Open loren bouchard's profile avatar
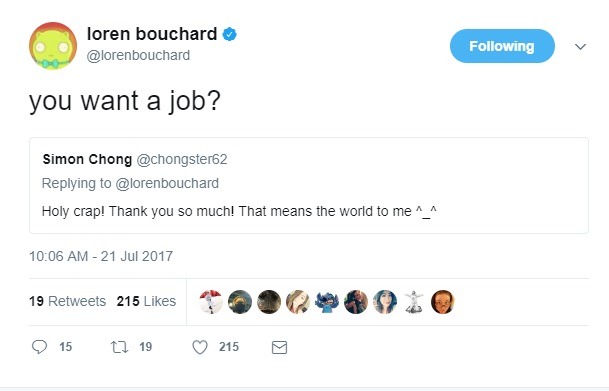 point(53,46)
